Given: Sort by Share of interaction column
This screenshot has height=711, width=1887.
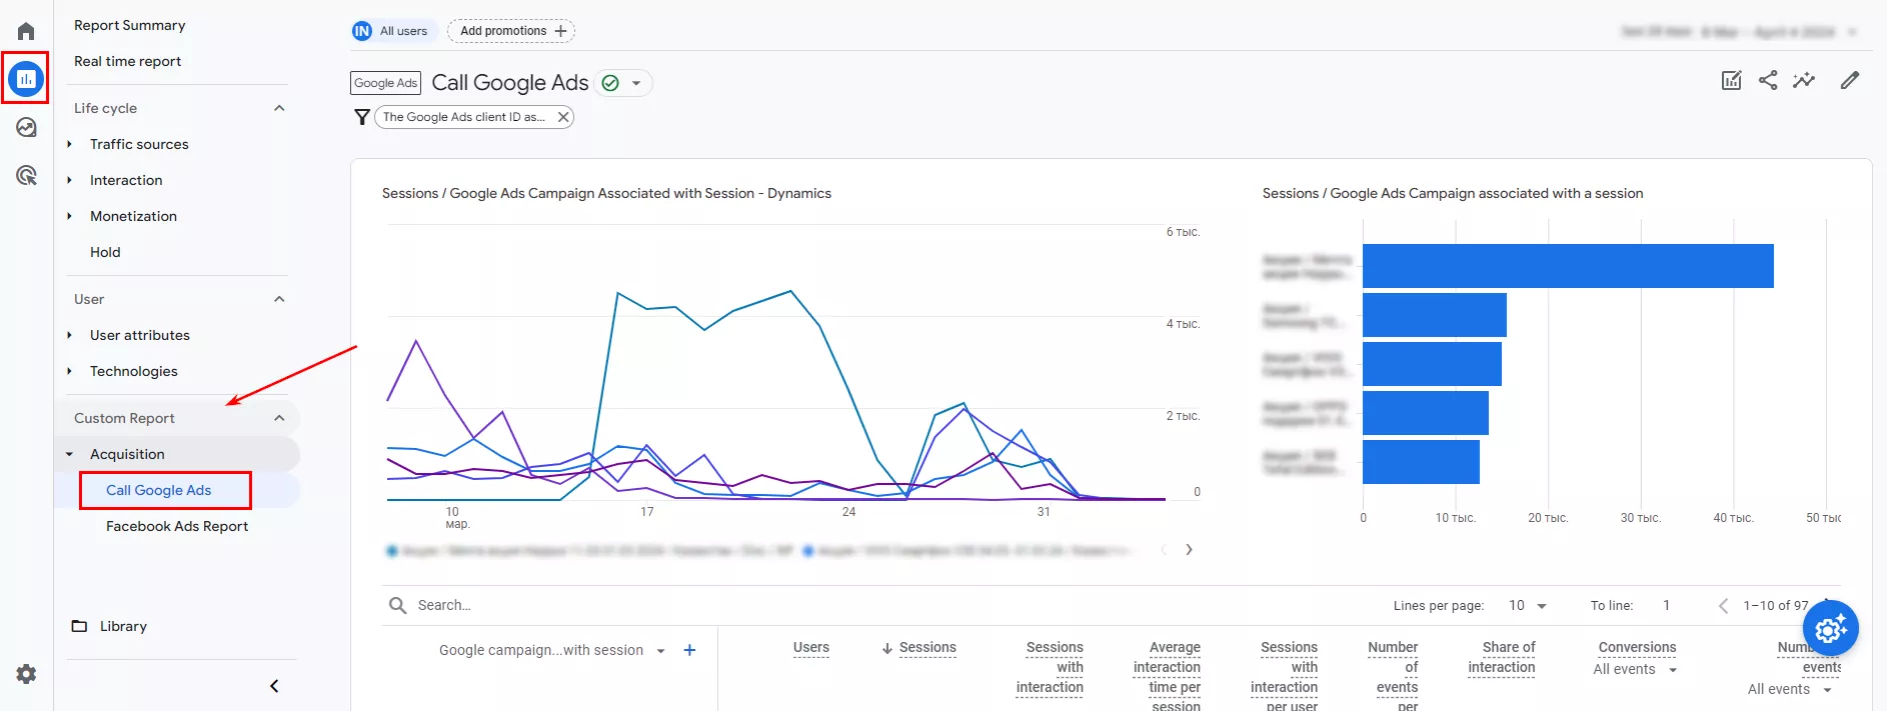Looking at the screenshot, I should click(1502, 657).
